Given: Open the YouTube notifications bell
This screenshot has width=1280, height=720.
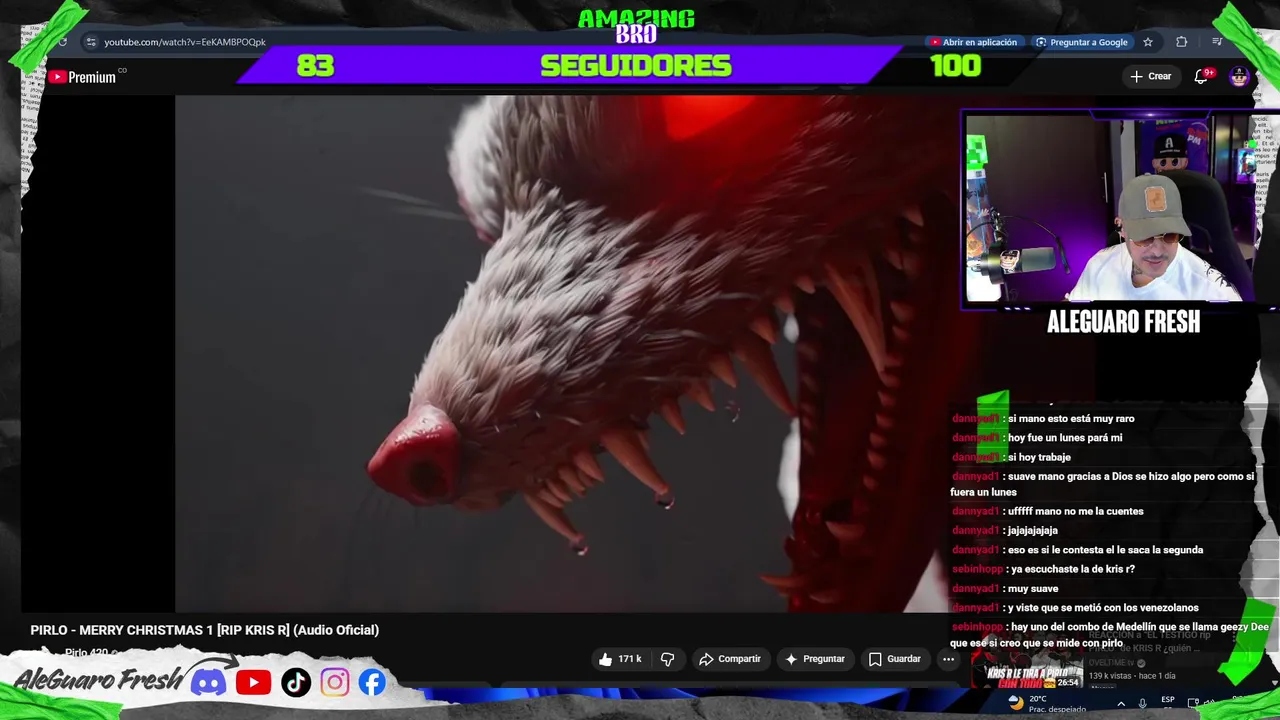Looking at the screenshot, I should [x=1201, y=76].
